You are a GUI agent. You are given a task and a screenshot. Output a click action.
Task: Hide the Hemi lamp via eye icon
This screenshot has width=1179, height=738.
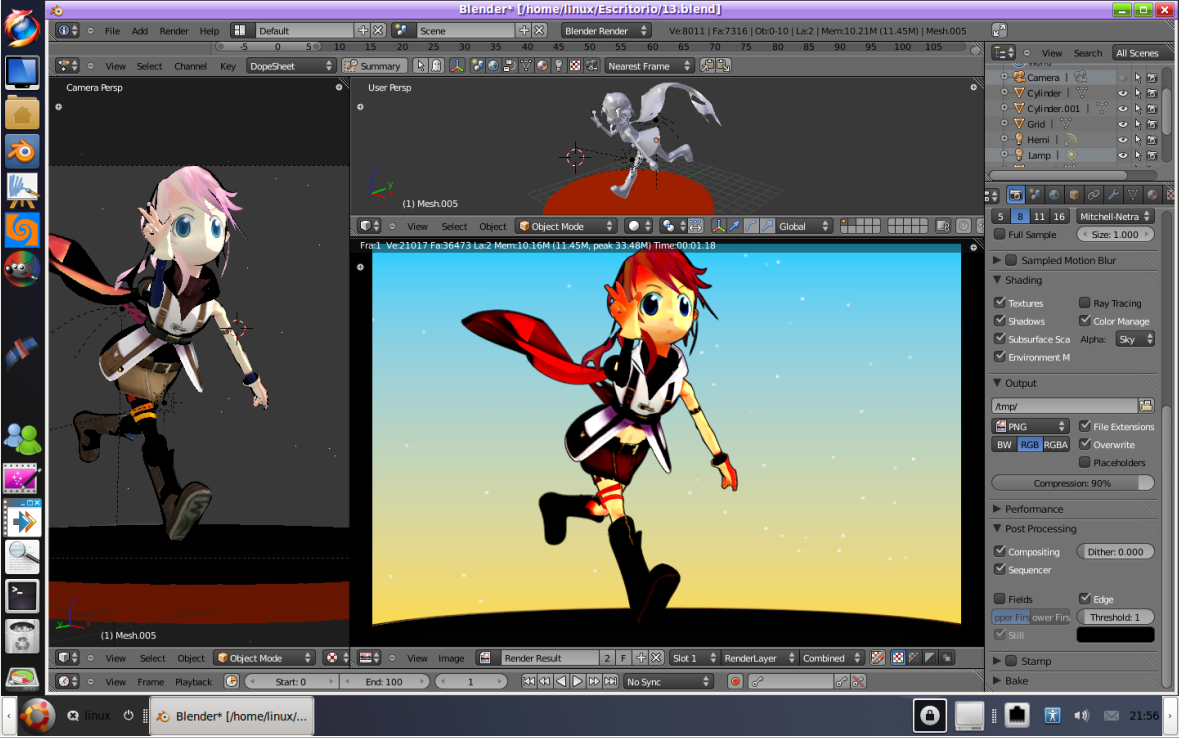point(1123,140)
